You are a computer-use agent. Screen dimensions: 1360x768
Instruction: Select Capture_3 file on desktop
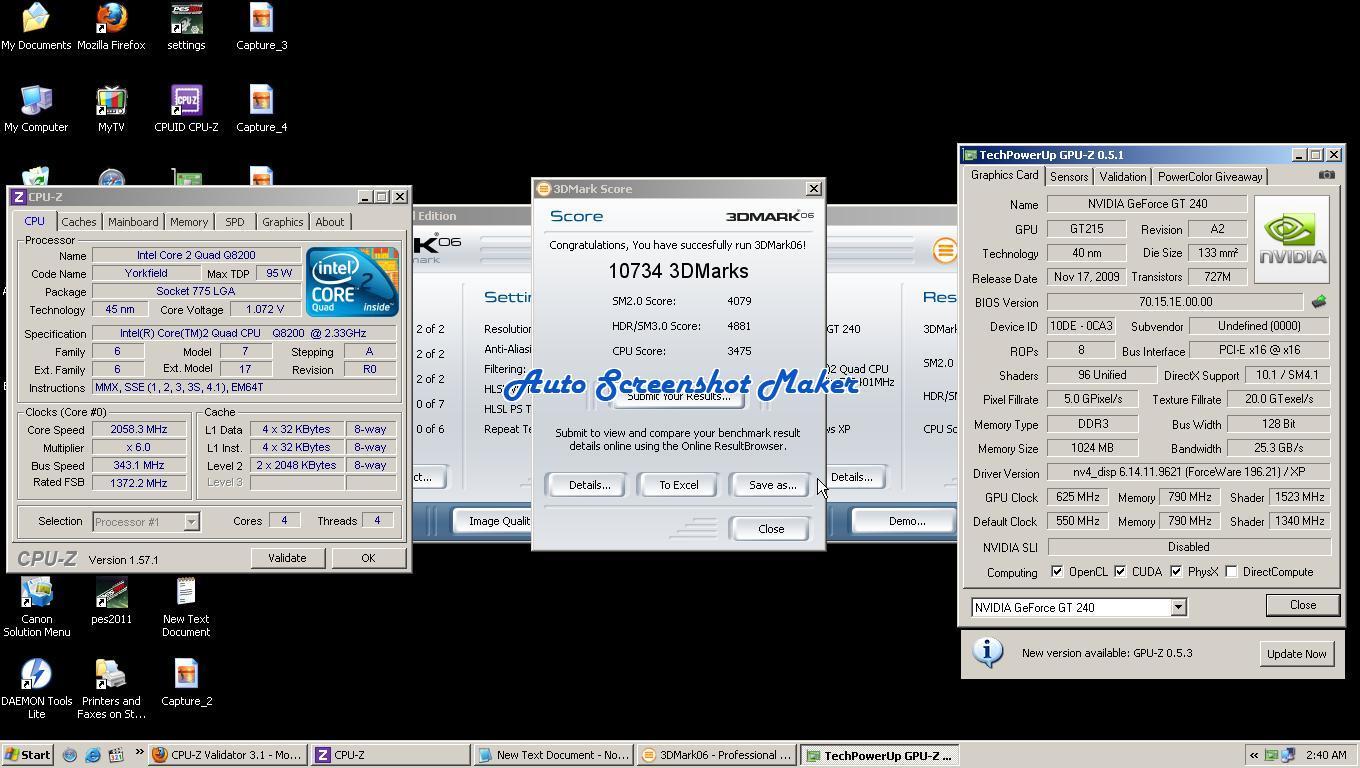261,27
